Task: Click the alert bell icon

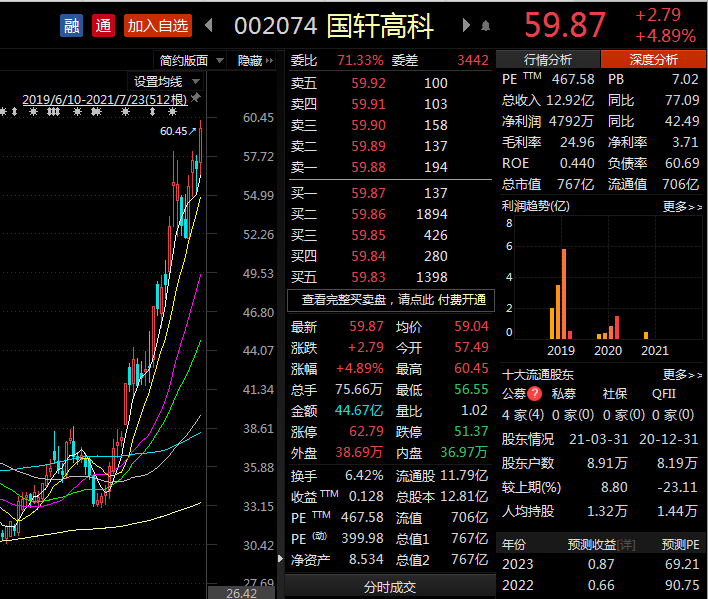Action: pos(485,26)
